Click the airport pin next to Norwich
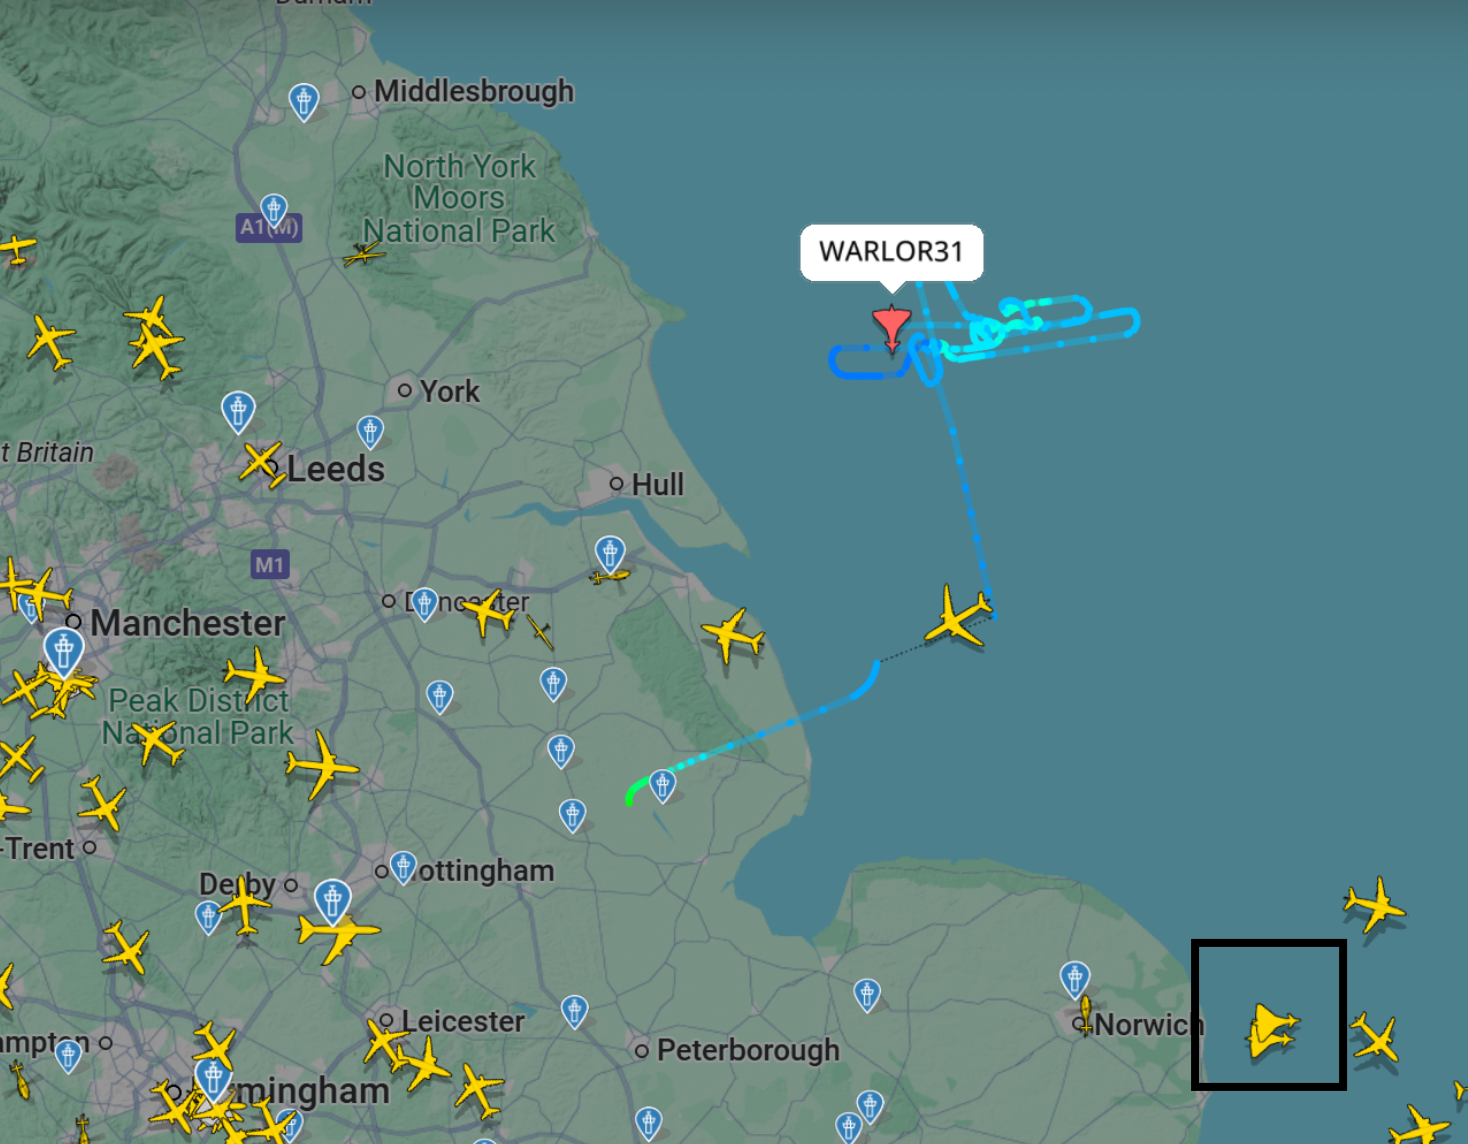The width and height of the screenshot is (1468, 1144). click(x=1075, y=980)
